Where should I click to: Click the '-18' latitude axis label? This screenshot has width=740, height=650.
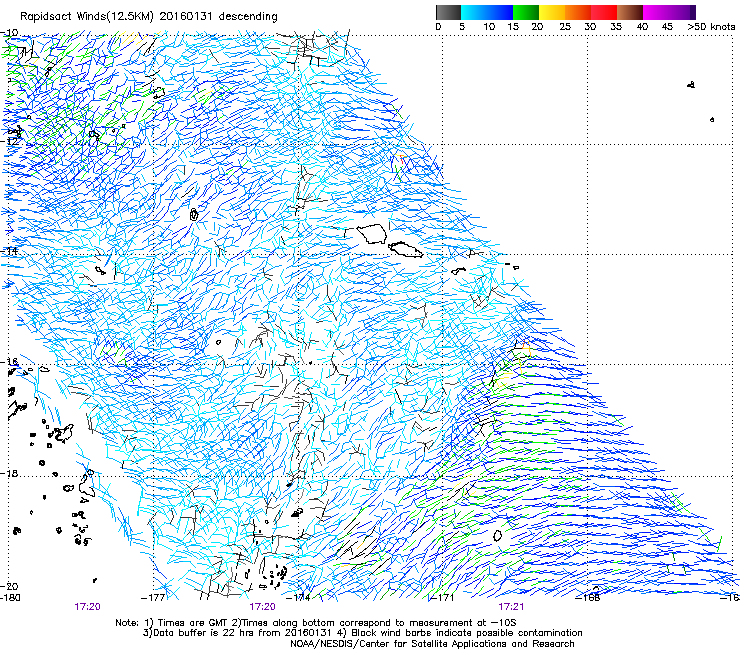(10, 473)
